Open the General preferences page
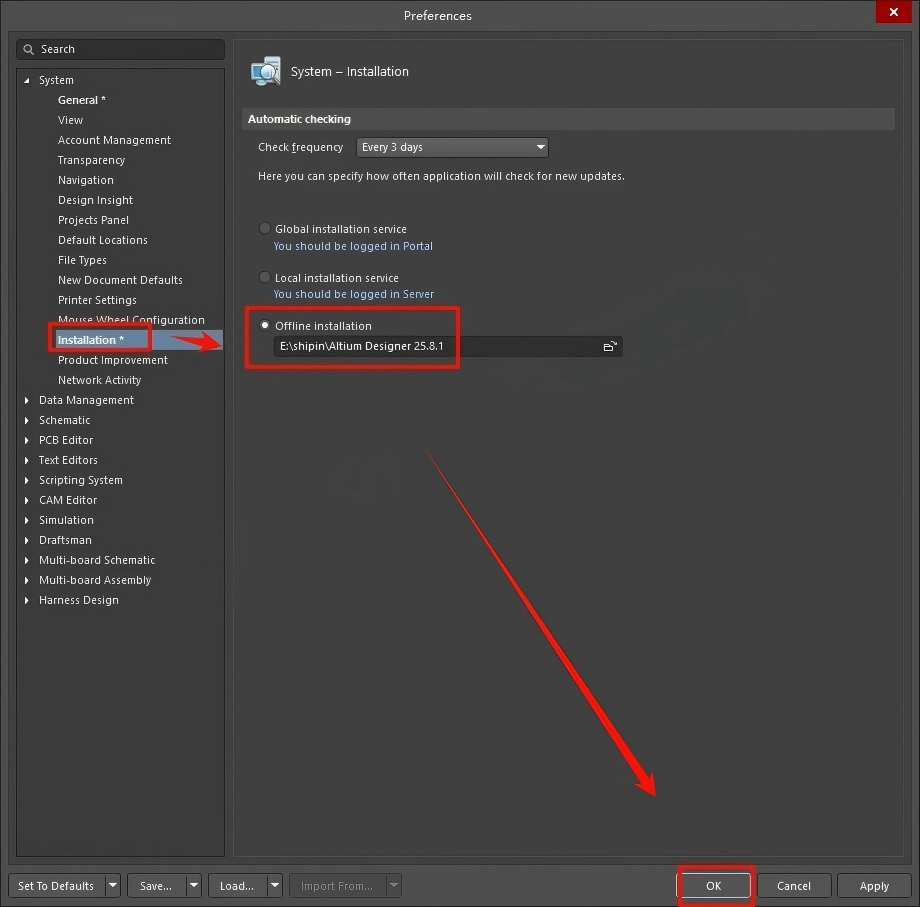 click(82, 100)
